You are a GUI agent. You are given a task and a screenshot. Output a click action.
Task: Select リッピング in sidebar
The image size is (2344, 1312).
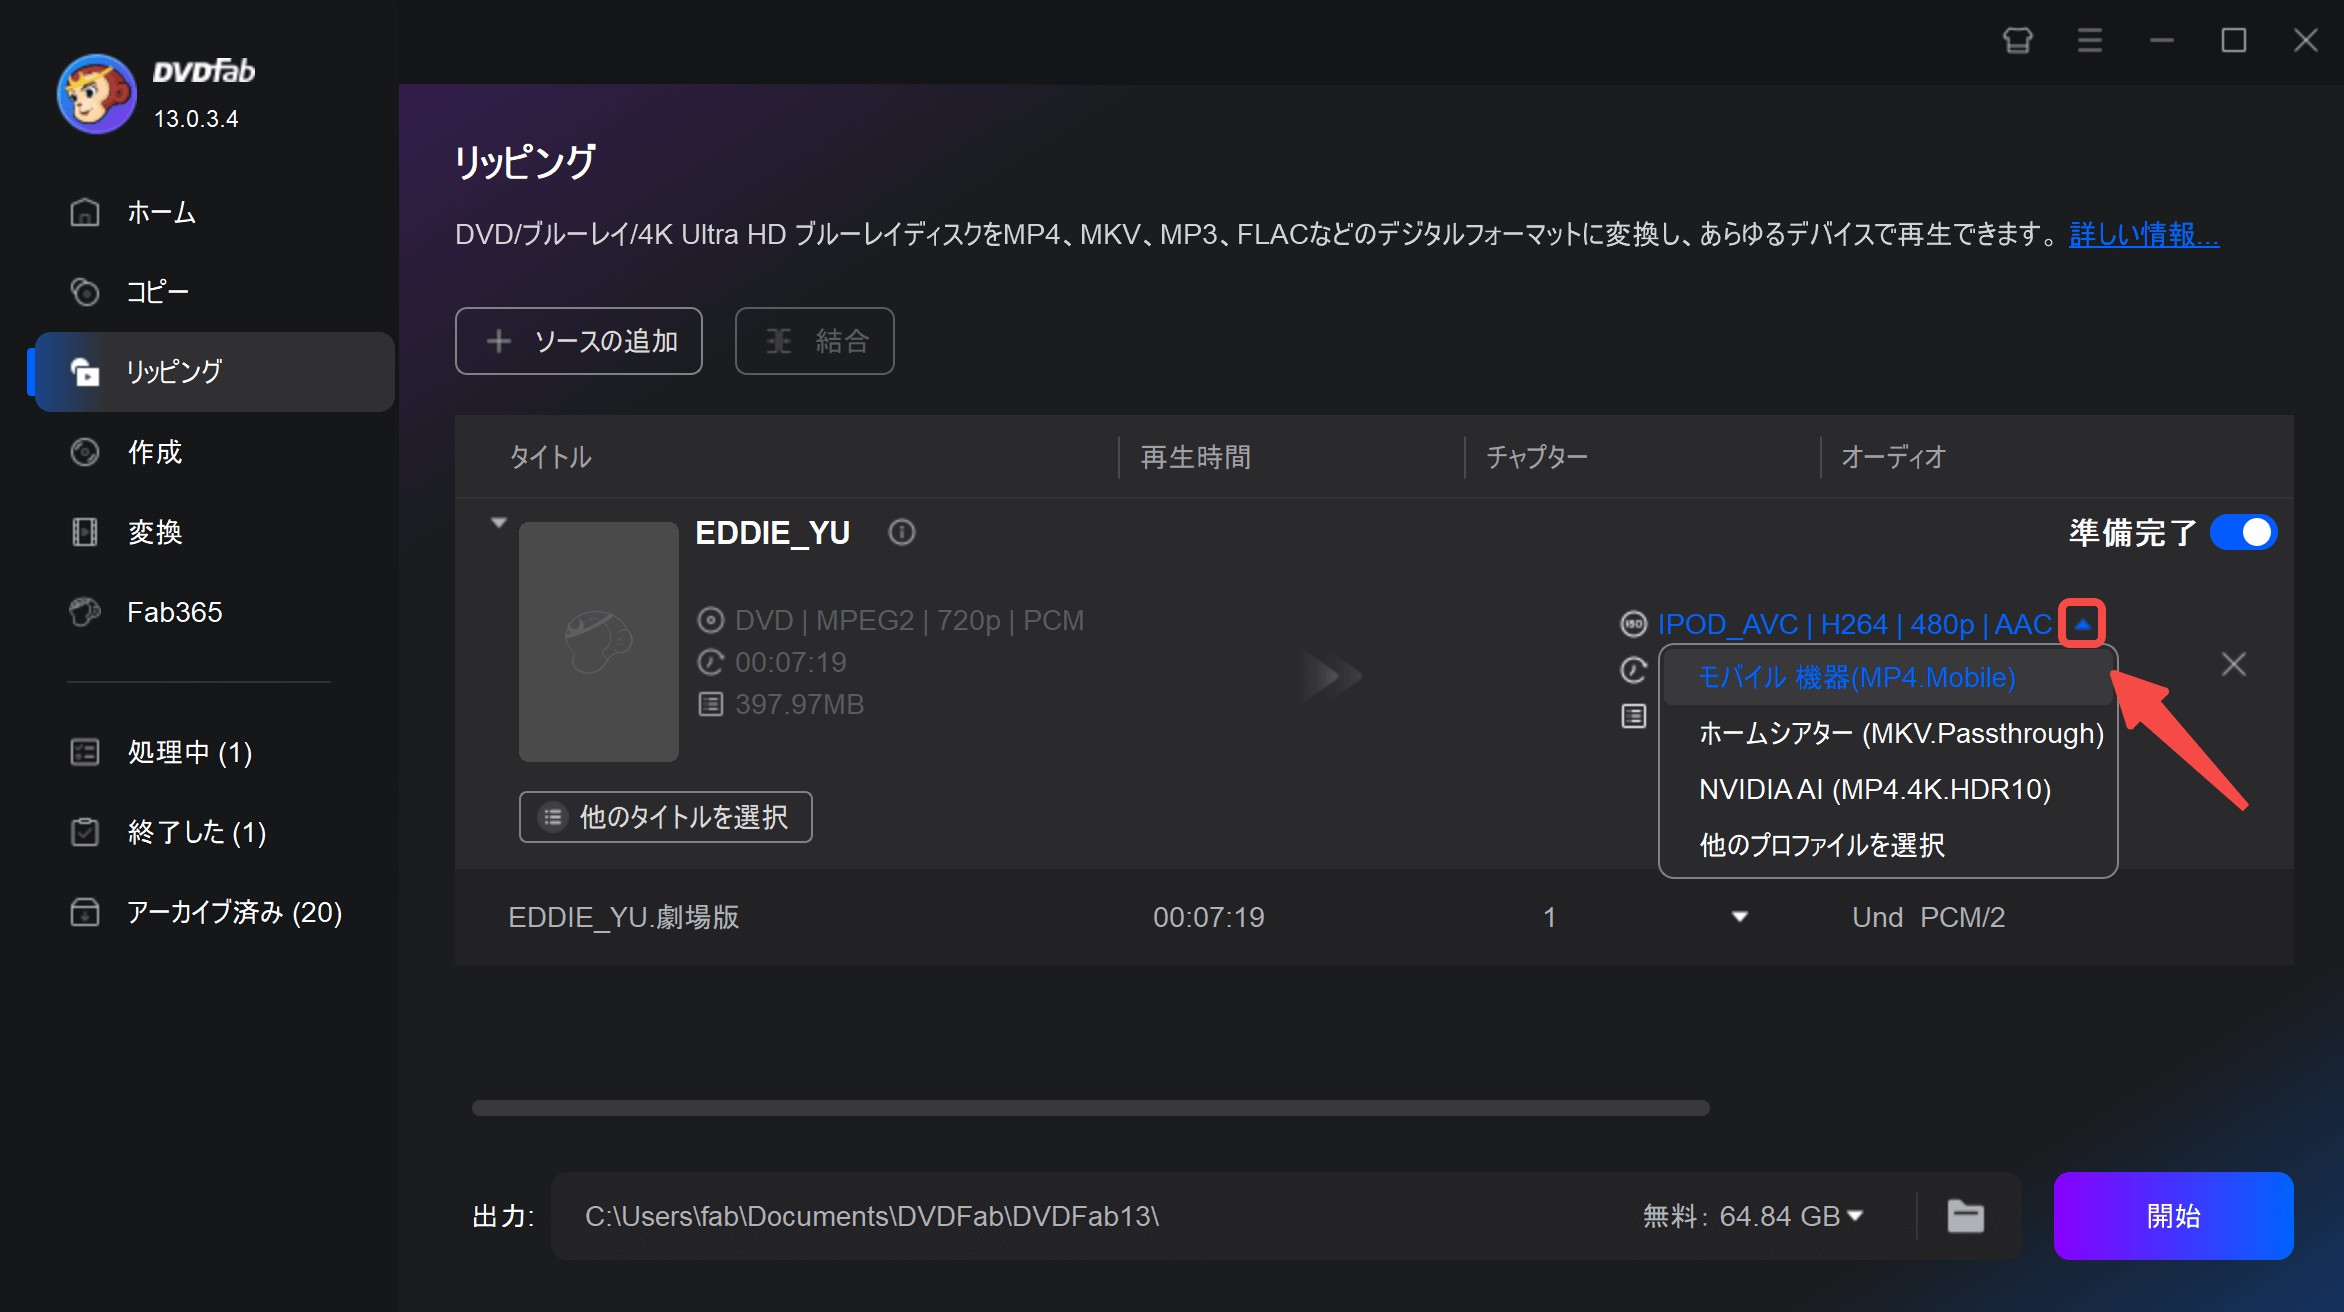click(x=214, y=372)
